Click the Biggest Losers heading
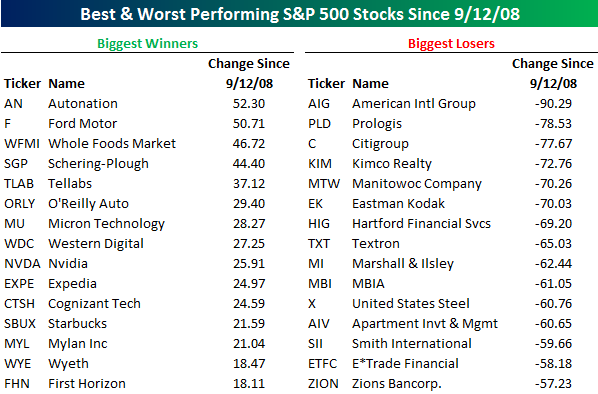Screen dimensions: 598x394 (451, 43)
